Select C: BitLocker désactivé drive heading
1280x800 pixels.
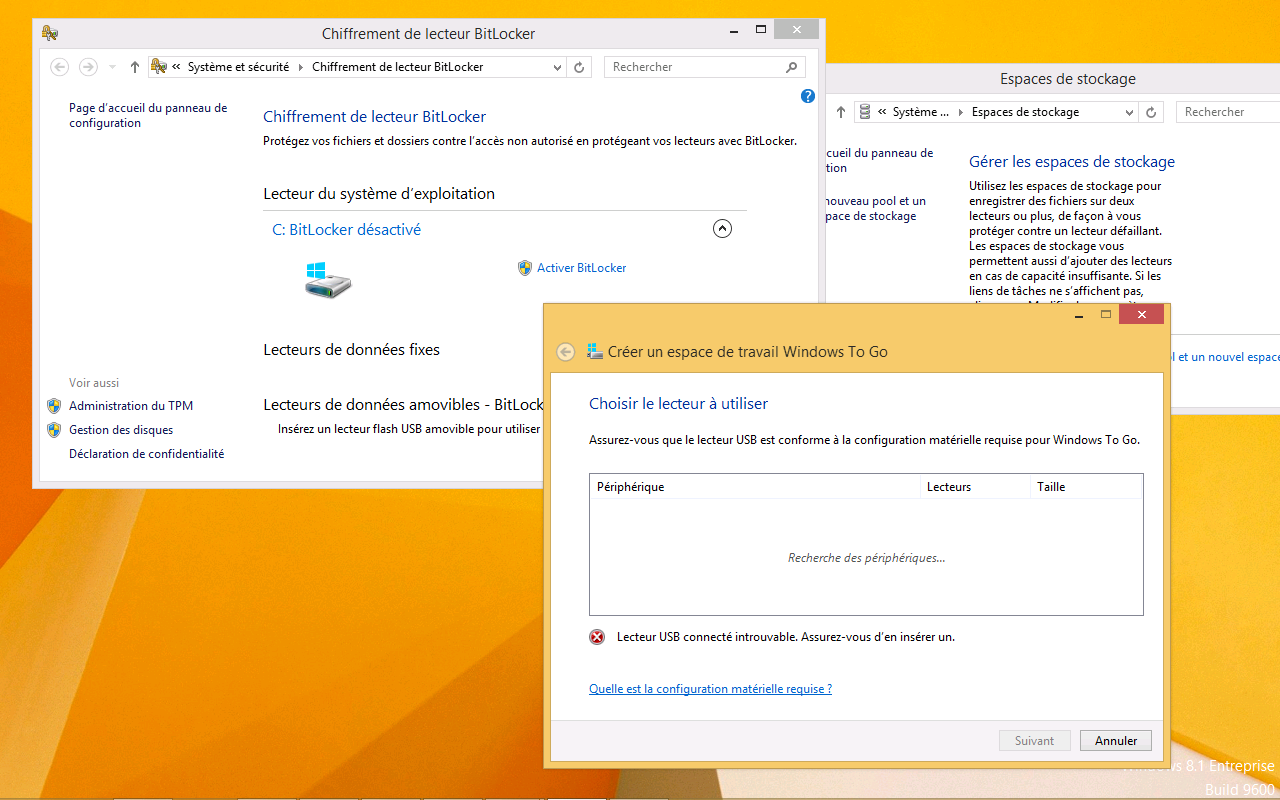pyautogui.click(x=346, y=229)
